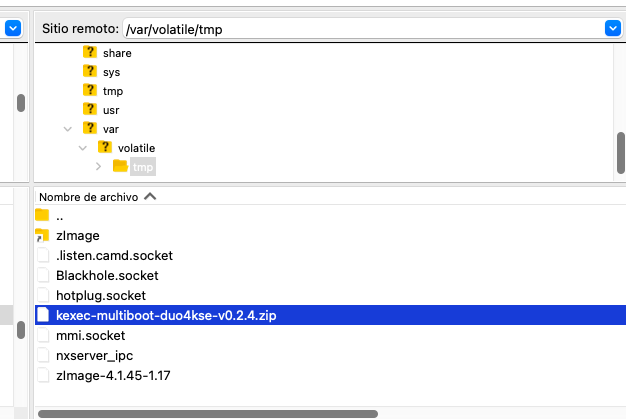Collapse the var tree node
This screenshot has height=419, width=626.
(67, 128)
